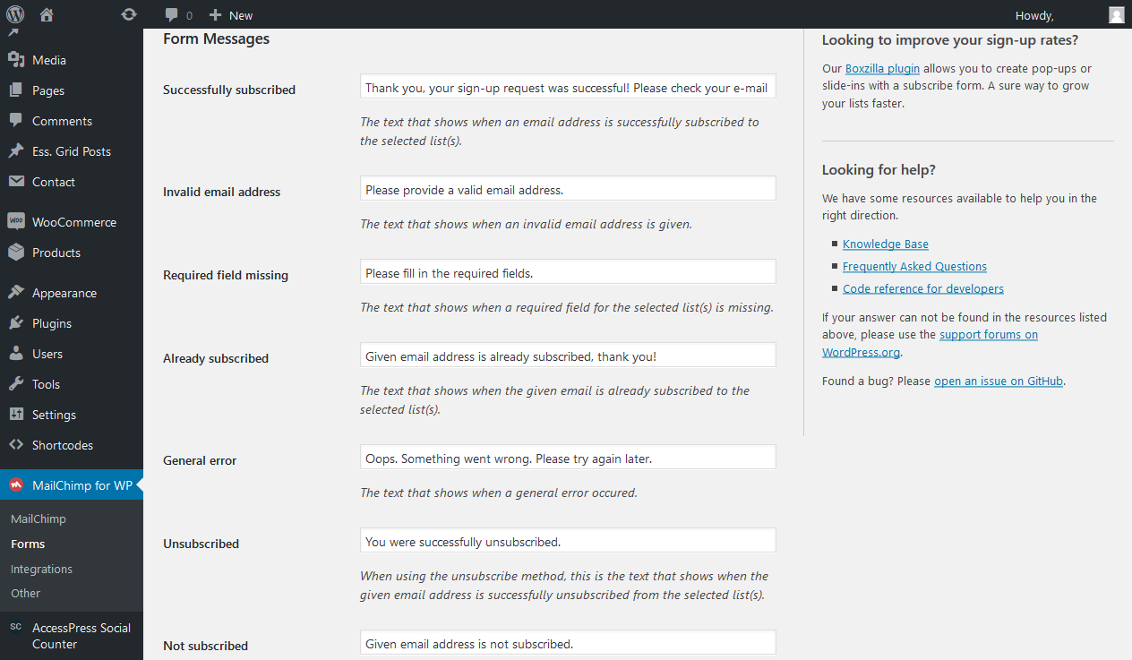This screenshot has height=660, width=1132.
Task: Click the New content button in toolbar
Action: [x=231, y=15]
